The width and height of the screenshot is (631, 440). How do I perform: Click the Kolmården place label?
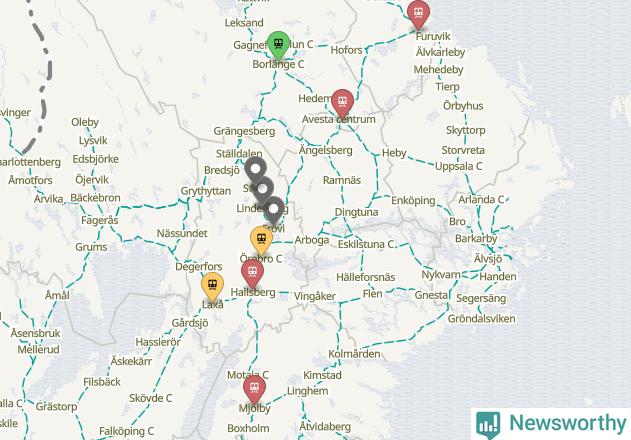tap(354, 353)
